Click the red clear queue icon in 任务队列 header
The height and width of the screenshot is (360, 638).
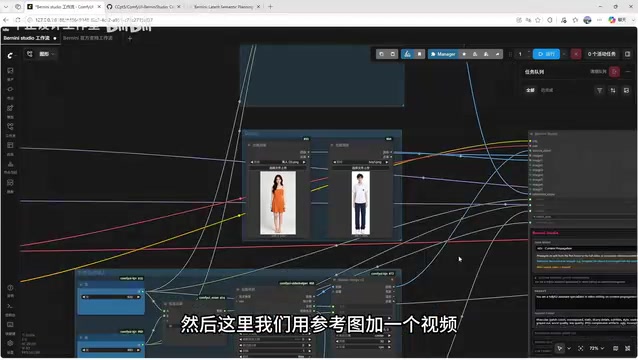[x=614, y=72]
